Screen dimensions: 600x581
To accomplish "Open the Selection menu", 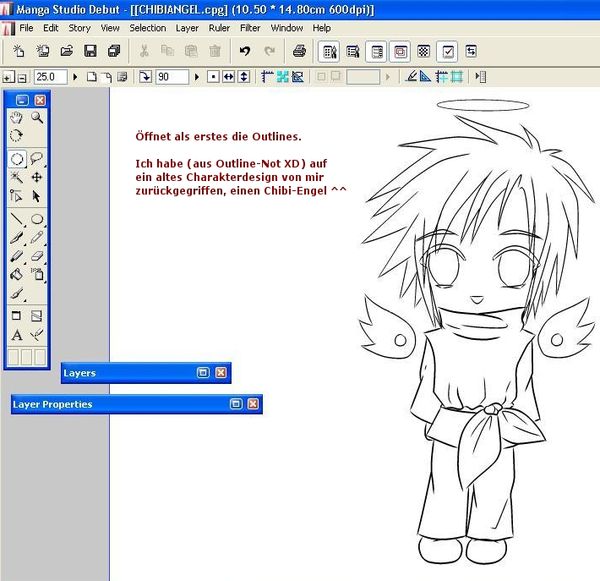I will click(x=148, y=28).
